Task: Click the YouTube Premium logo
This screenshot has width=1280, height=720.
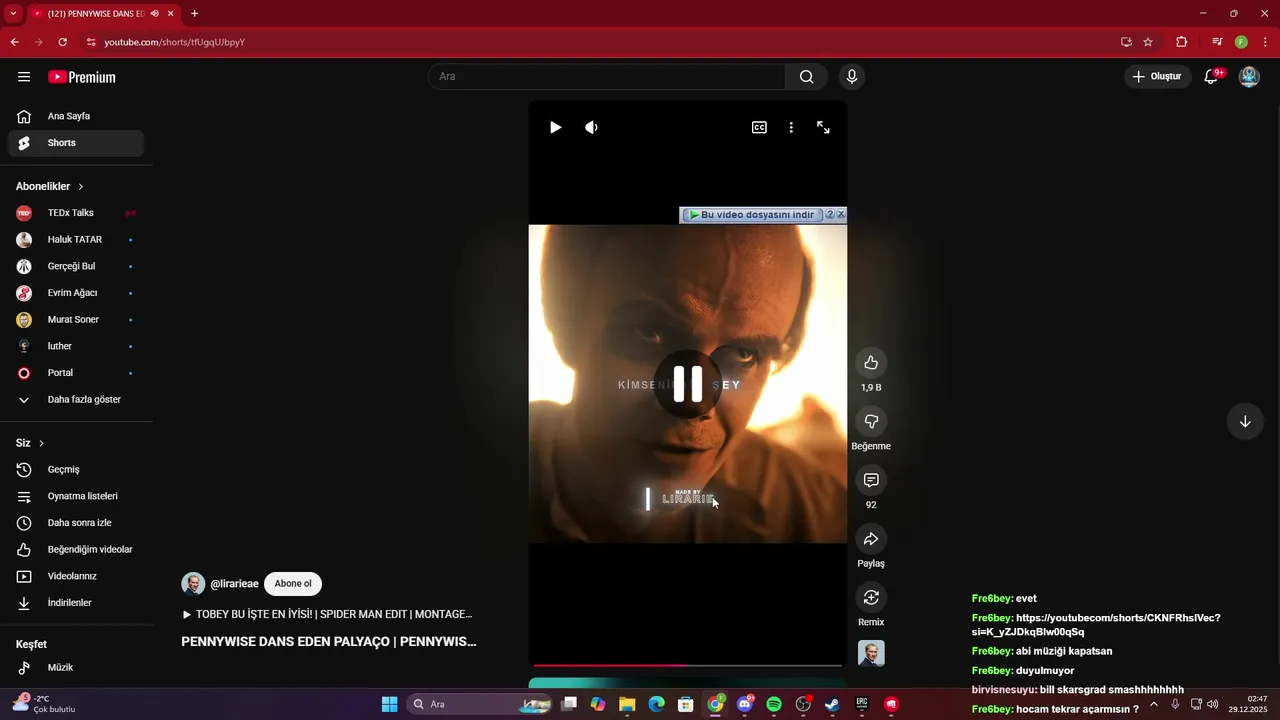Action: 82,77
